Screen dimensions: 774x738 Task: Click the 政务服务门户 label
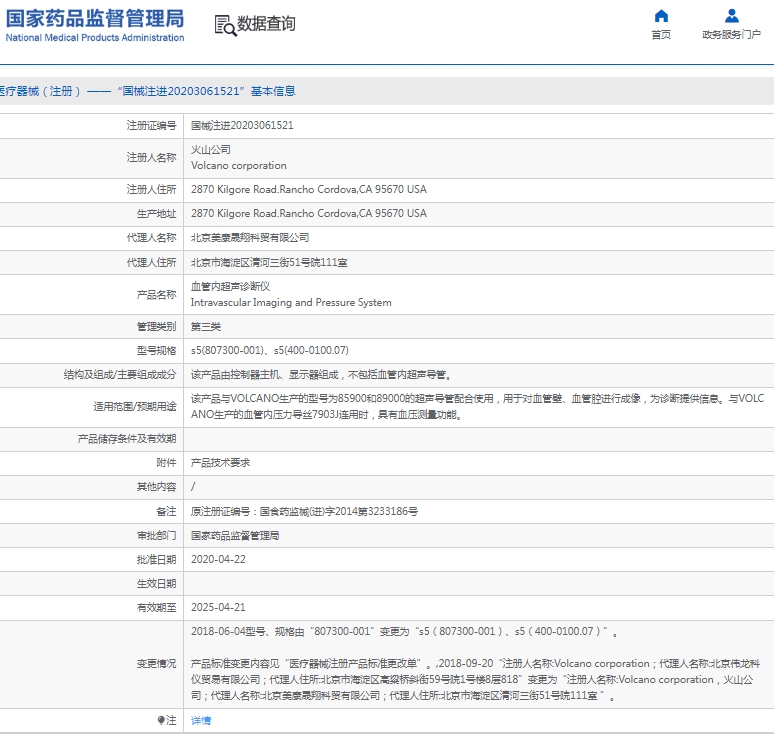click(732, 35)
